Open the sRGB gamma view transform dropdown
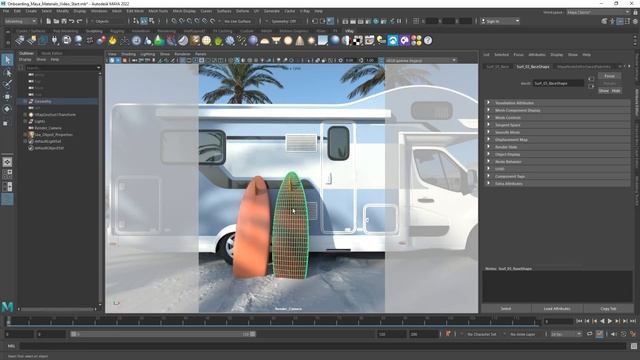This screenshot has height=360, width=640. pyautogui.click(x=421, y=60)
